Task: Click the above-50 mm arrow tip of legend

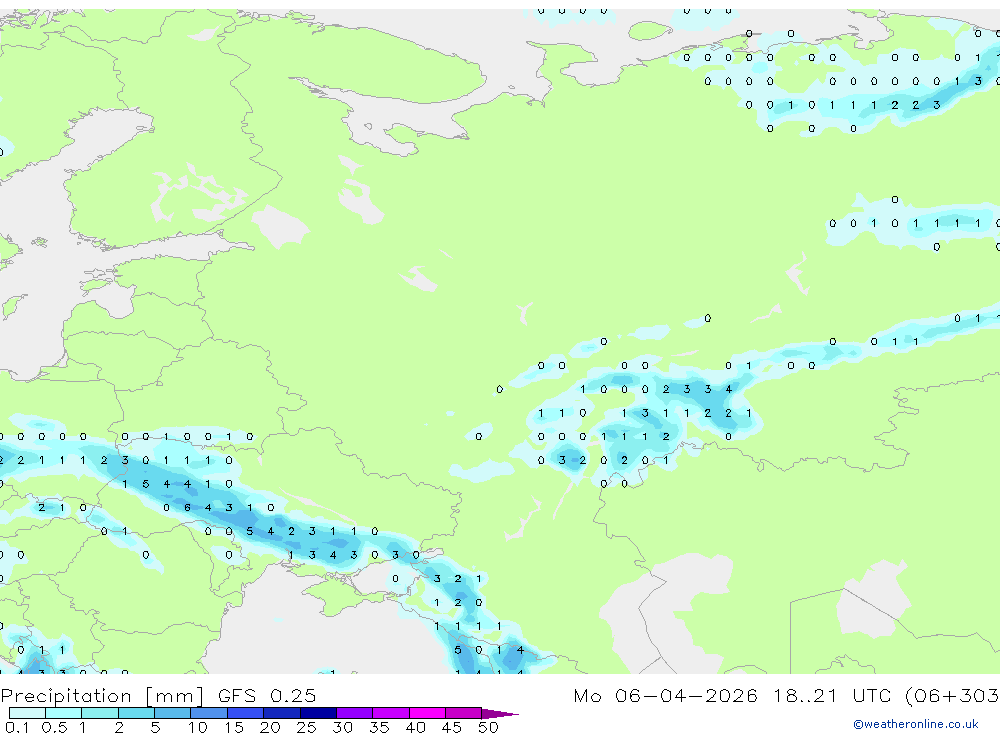Action: coord(500,713)
